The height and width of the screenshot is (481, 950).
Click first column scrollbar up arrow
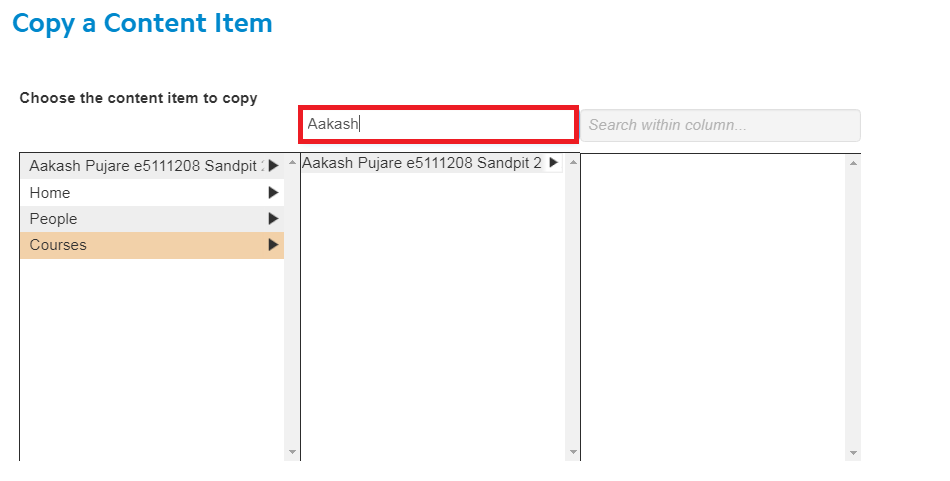point(293,162)
